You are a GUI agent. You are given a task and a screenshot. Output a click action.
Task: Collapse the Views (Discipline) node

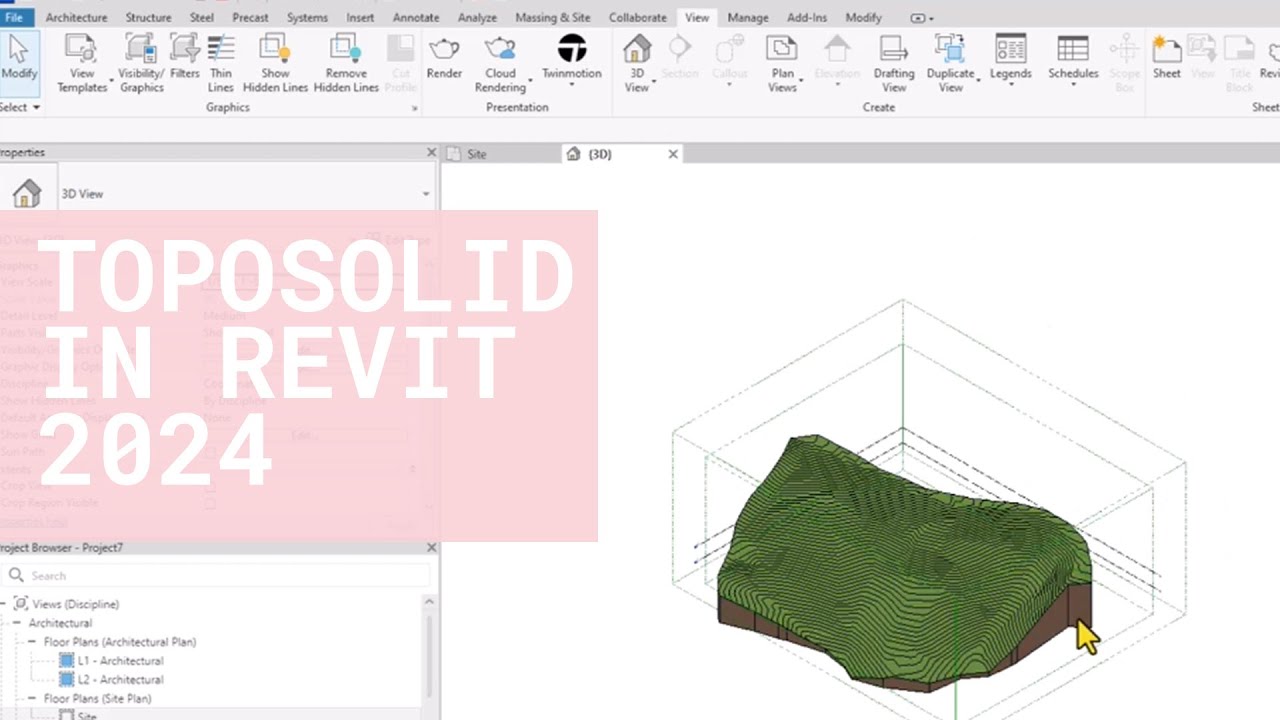click(4, 604)
